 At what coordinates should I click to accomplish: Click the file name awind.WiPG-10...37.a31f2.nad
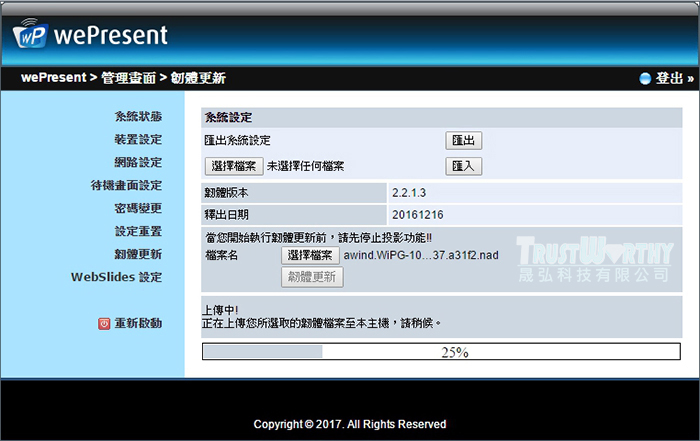click(421, 255)
